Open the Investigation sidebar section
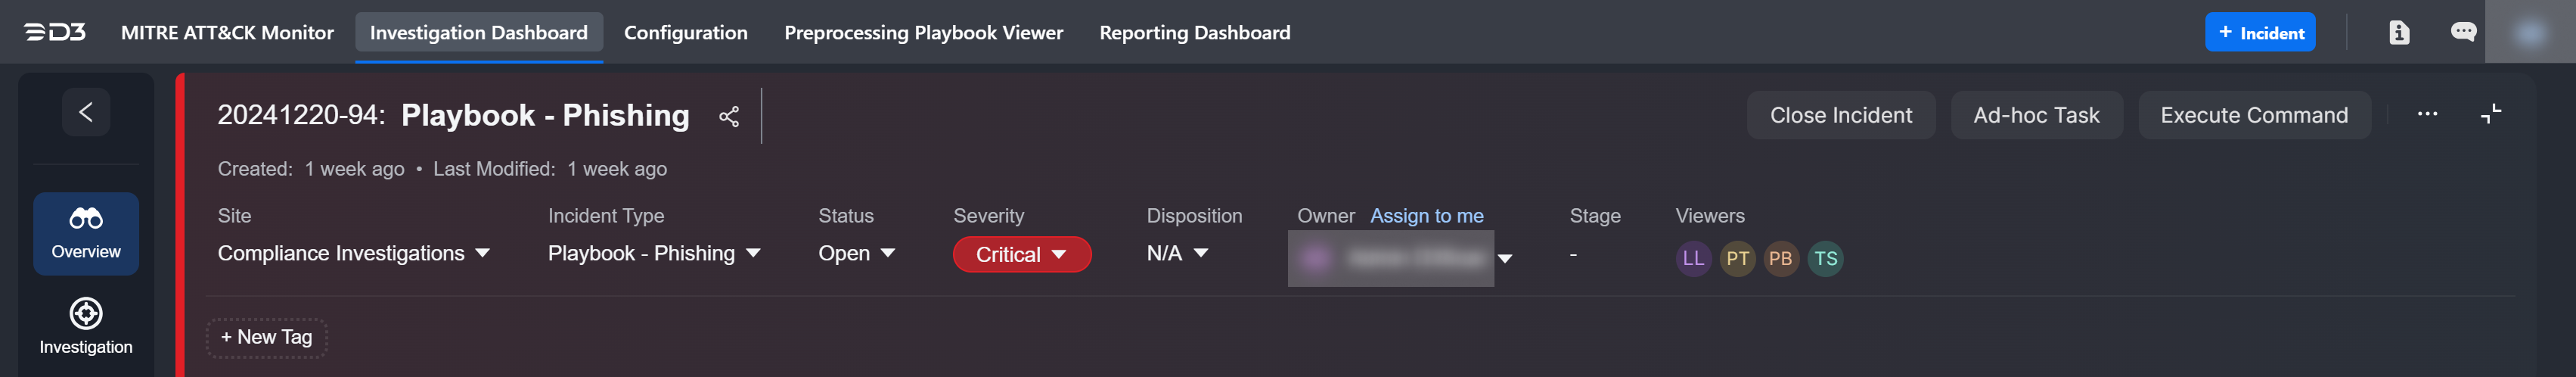 point(86,326)
